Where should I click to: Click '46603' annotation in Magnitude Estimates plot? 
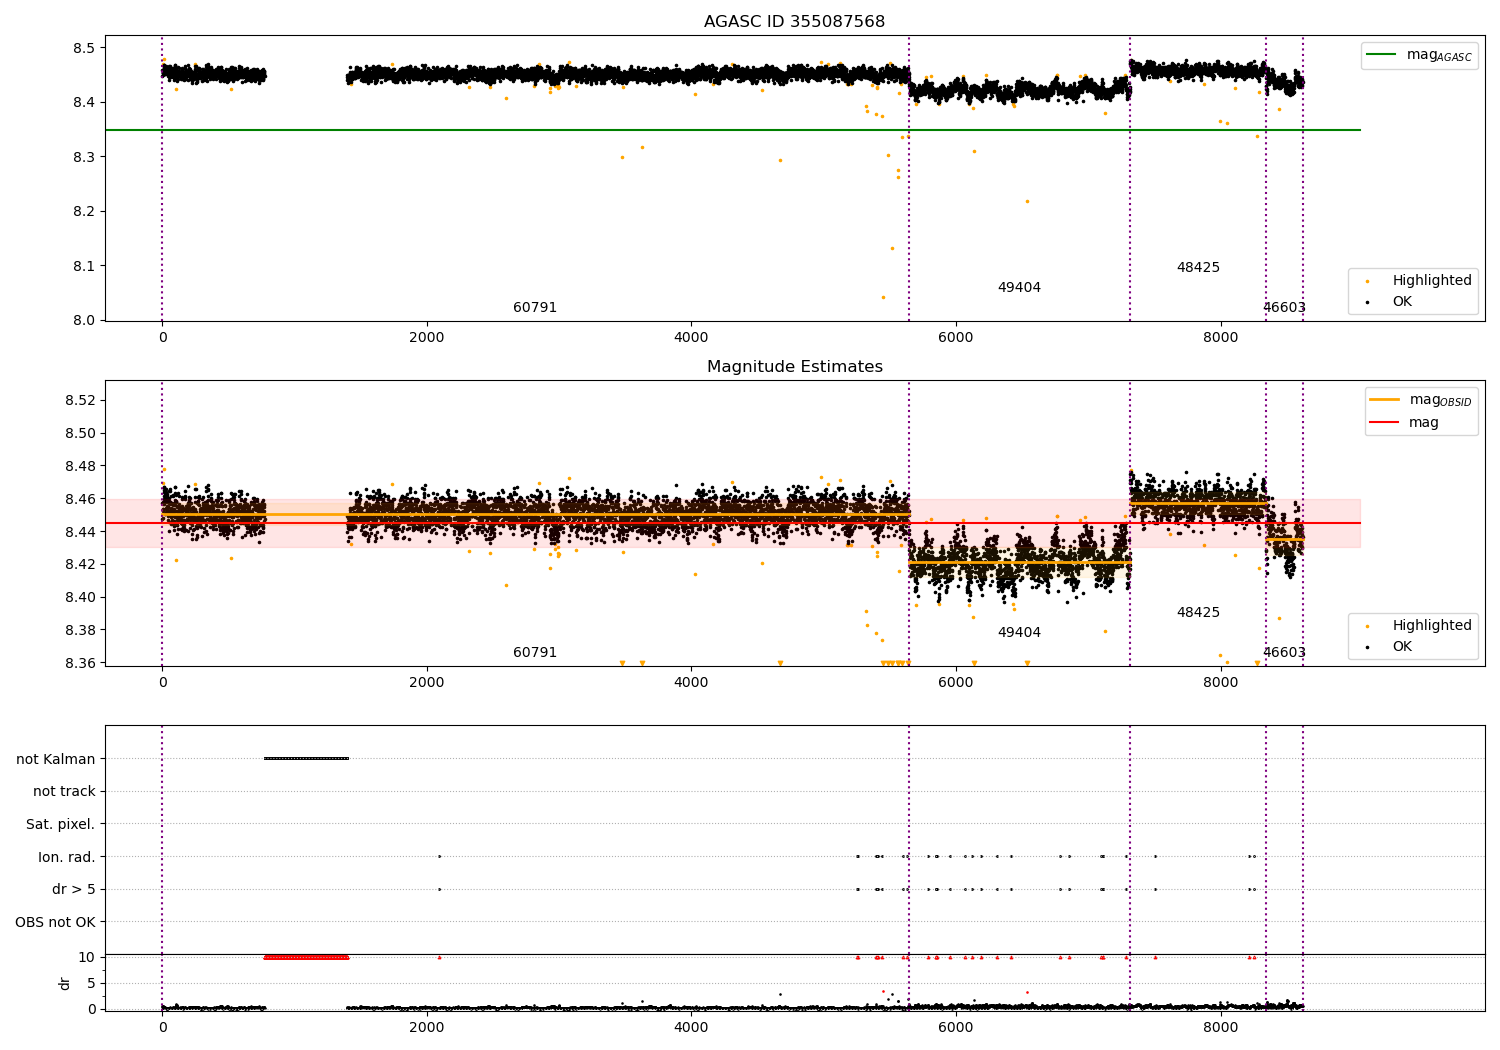pos(1284,653)
